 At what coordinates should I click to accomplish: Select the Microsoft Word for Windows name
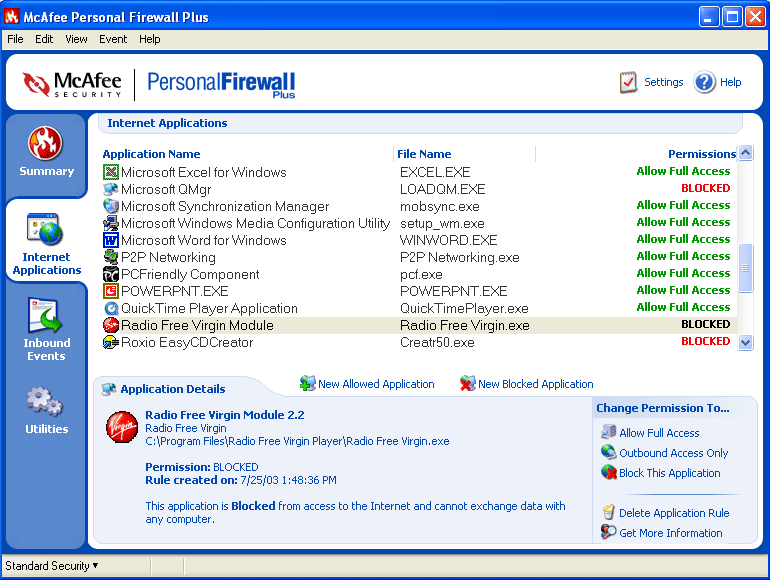tap(204, 240)
